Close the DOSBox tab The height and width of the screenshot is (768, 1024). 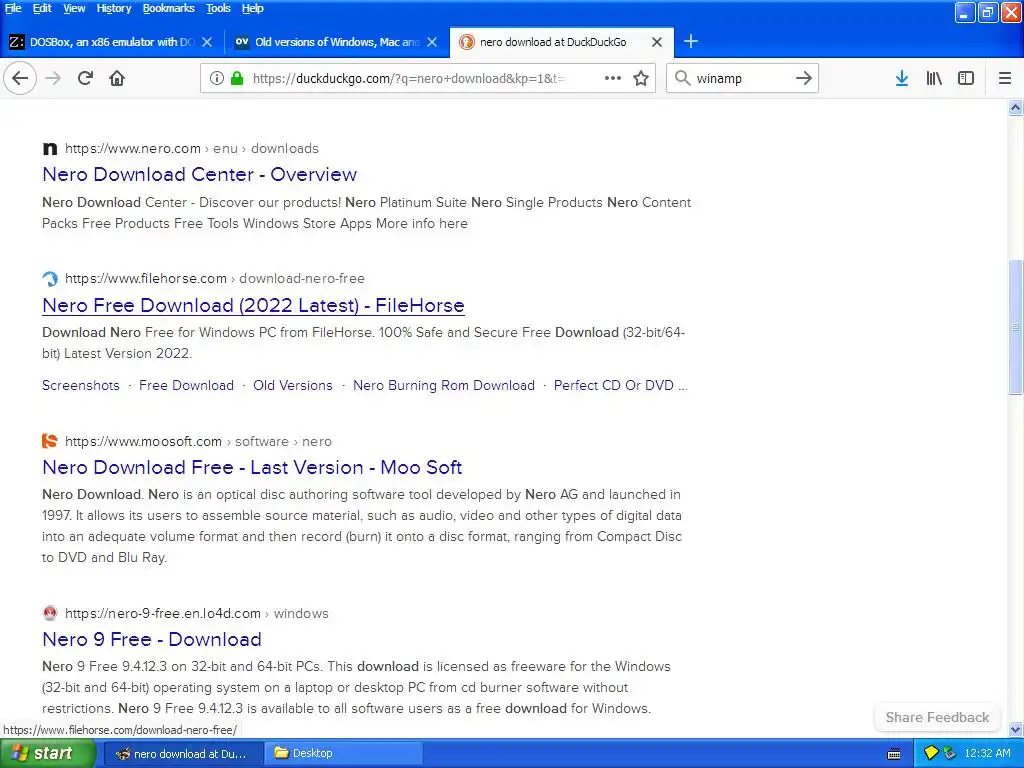[207, 42]
